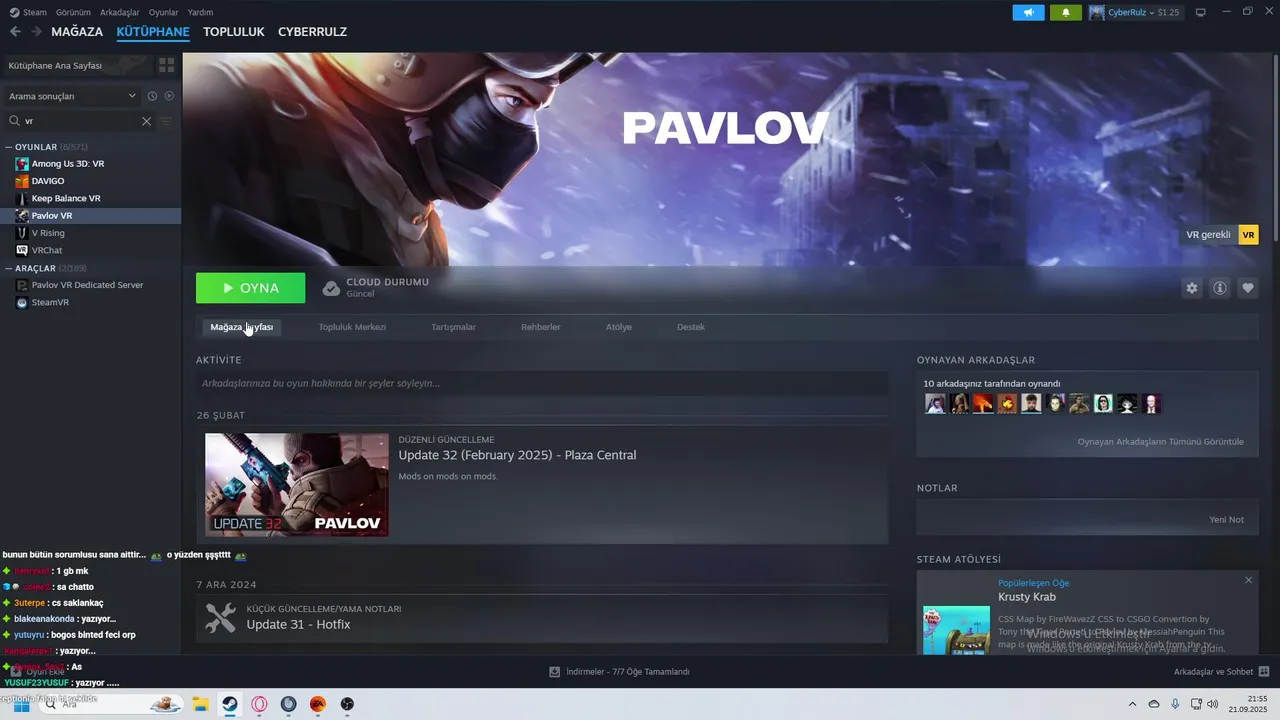Screen dimensions: 1280x720
Task: Open Atölye workshop link
Action: (619, 327)
